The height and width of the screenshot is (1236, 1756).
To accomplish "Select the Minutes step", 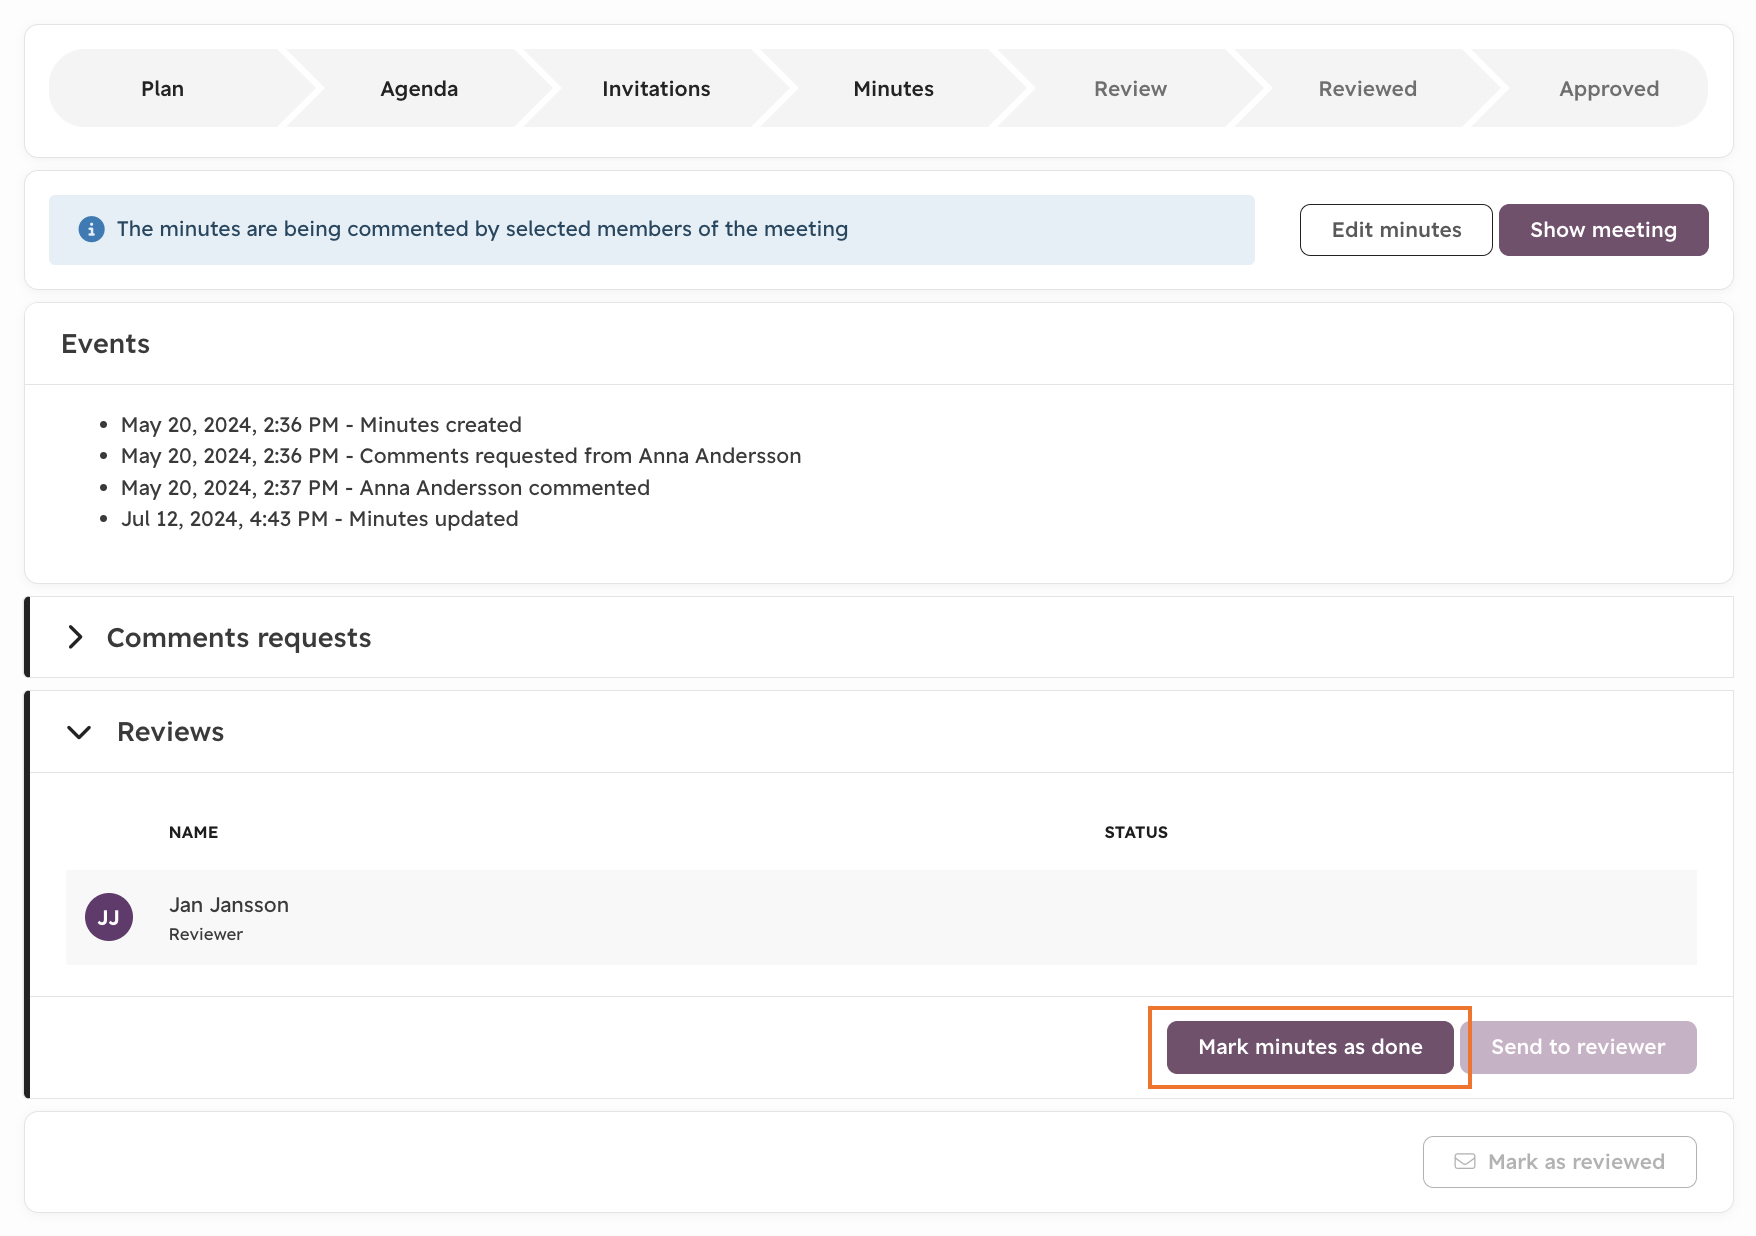I will [x=893, y=88].
